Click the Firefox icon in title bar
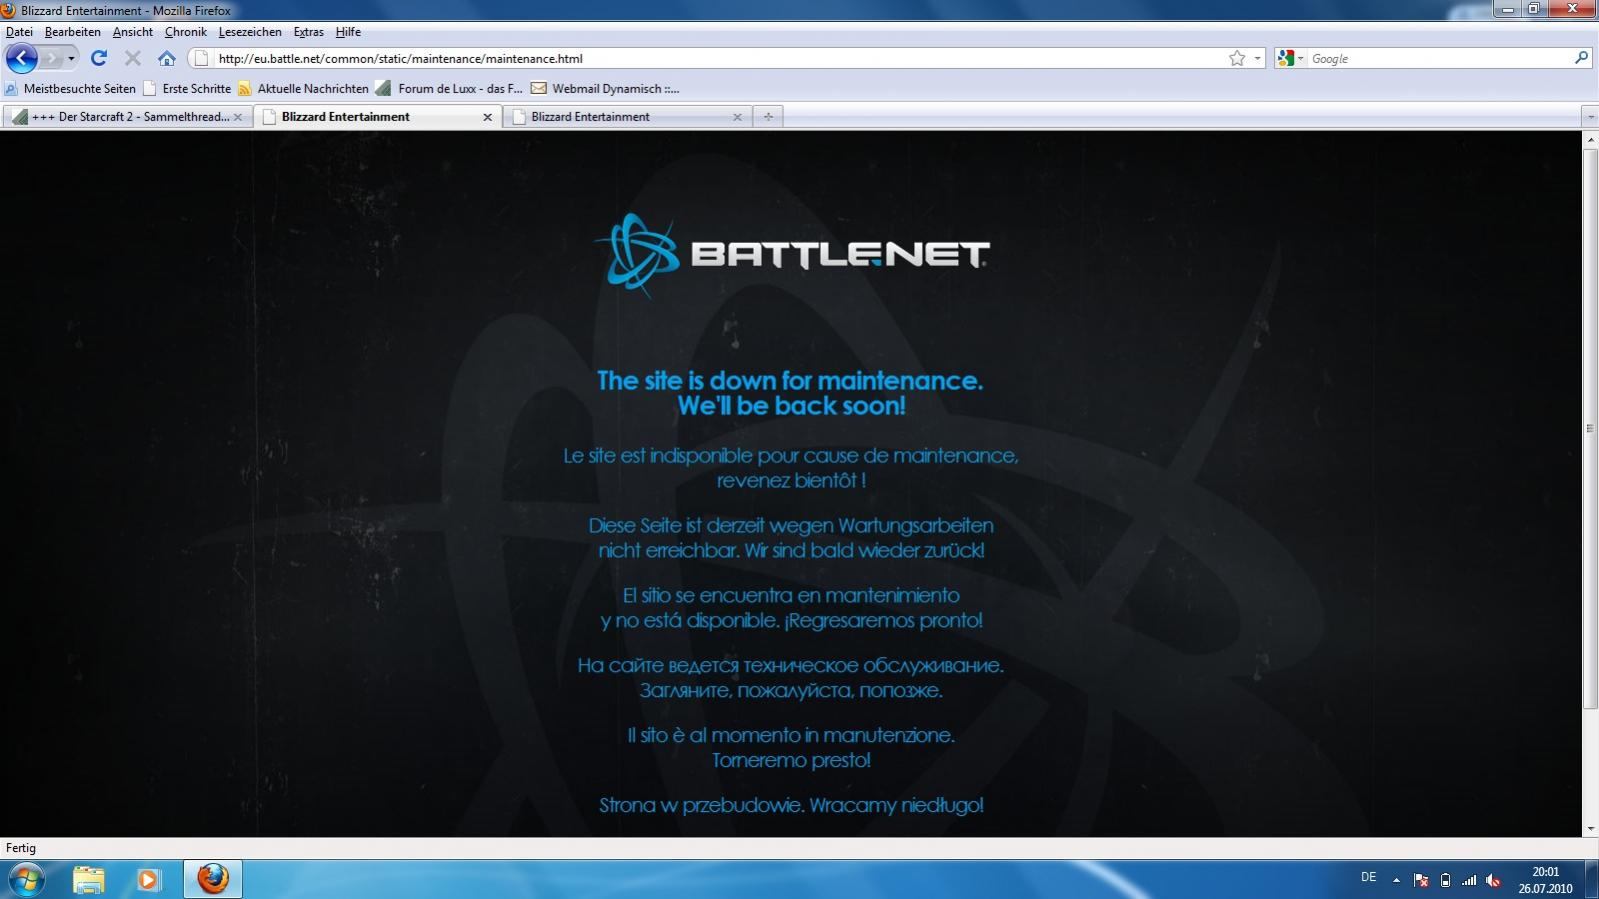Viewport: 1599px width, 899px height. tap(9, 10)
